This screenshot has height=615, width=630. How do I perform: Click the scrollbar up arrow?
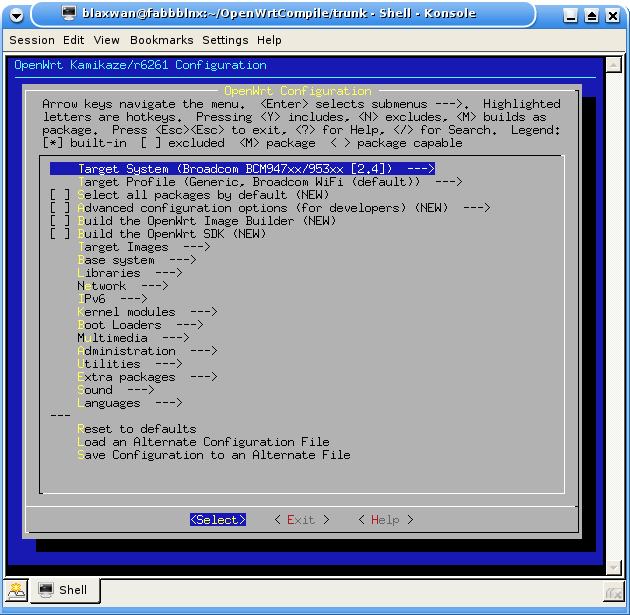pyautogui.click(x=615, y=66)
